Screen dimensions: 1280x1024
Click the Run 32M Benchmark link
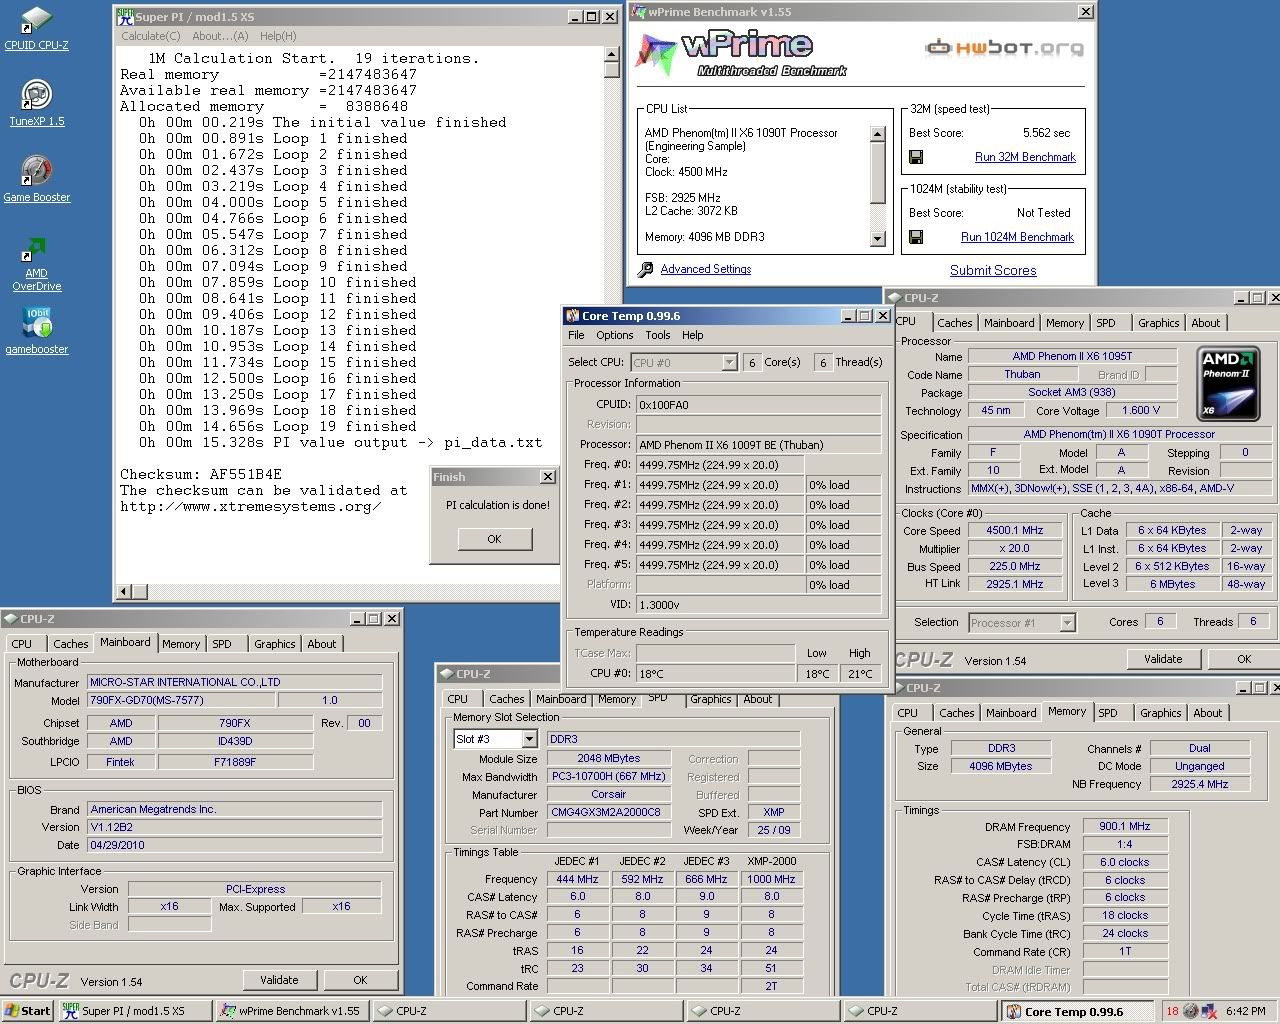[x=1025, y=157]
